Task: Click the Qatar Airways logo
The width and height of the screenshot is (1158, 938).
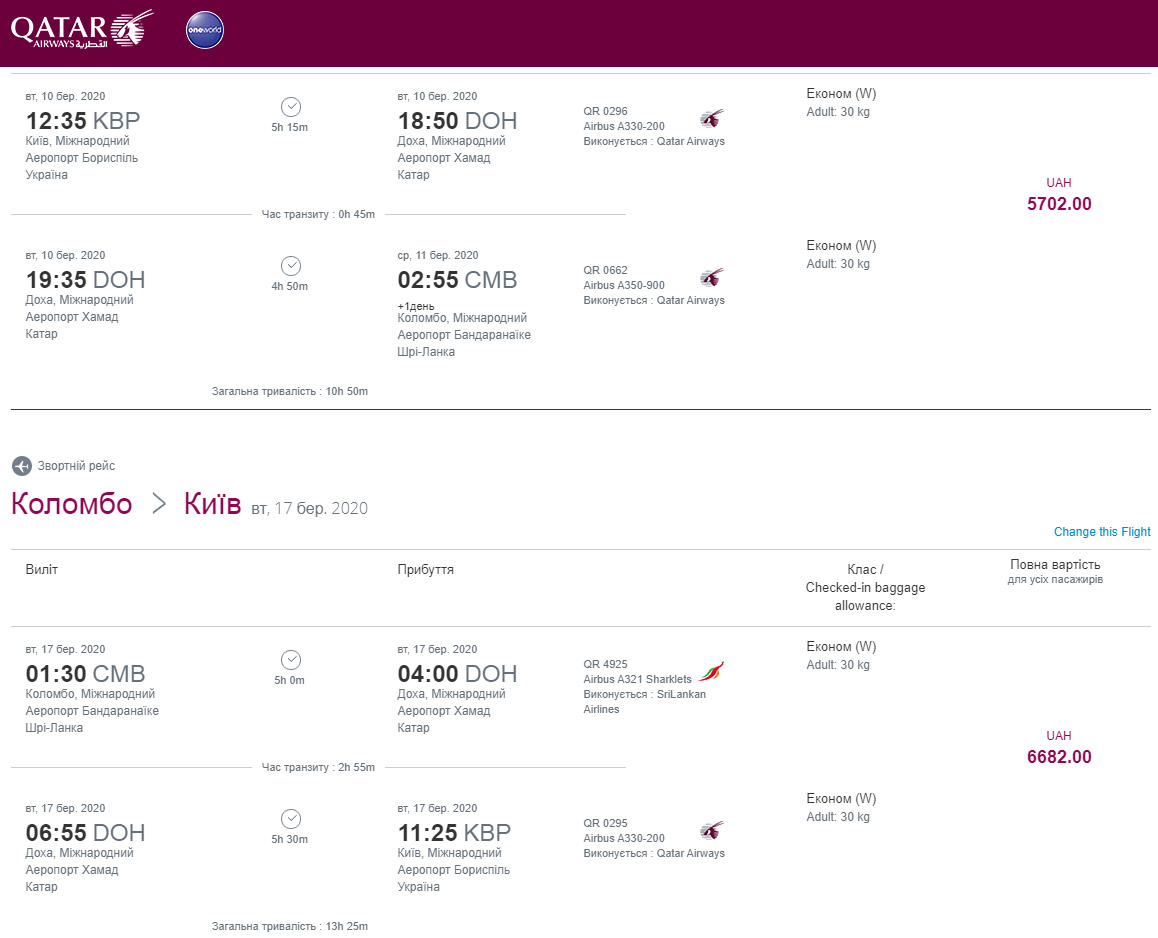Action: [x=82, y=30]
